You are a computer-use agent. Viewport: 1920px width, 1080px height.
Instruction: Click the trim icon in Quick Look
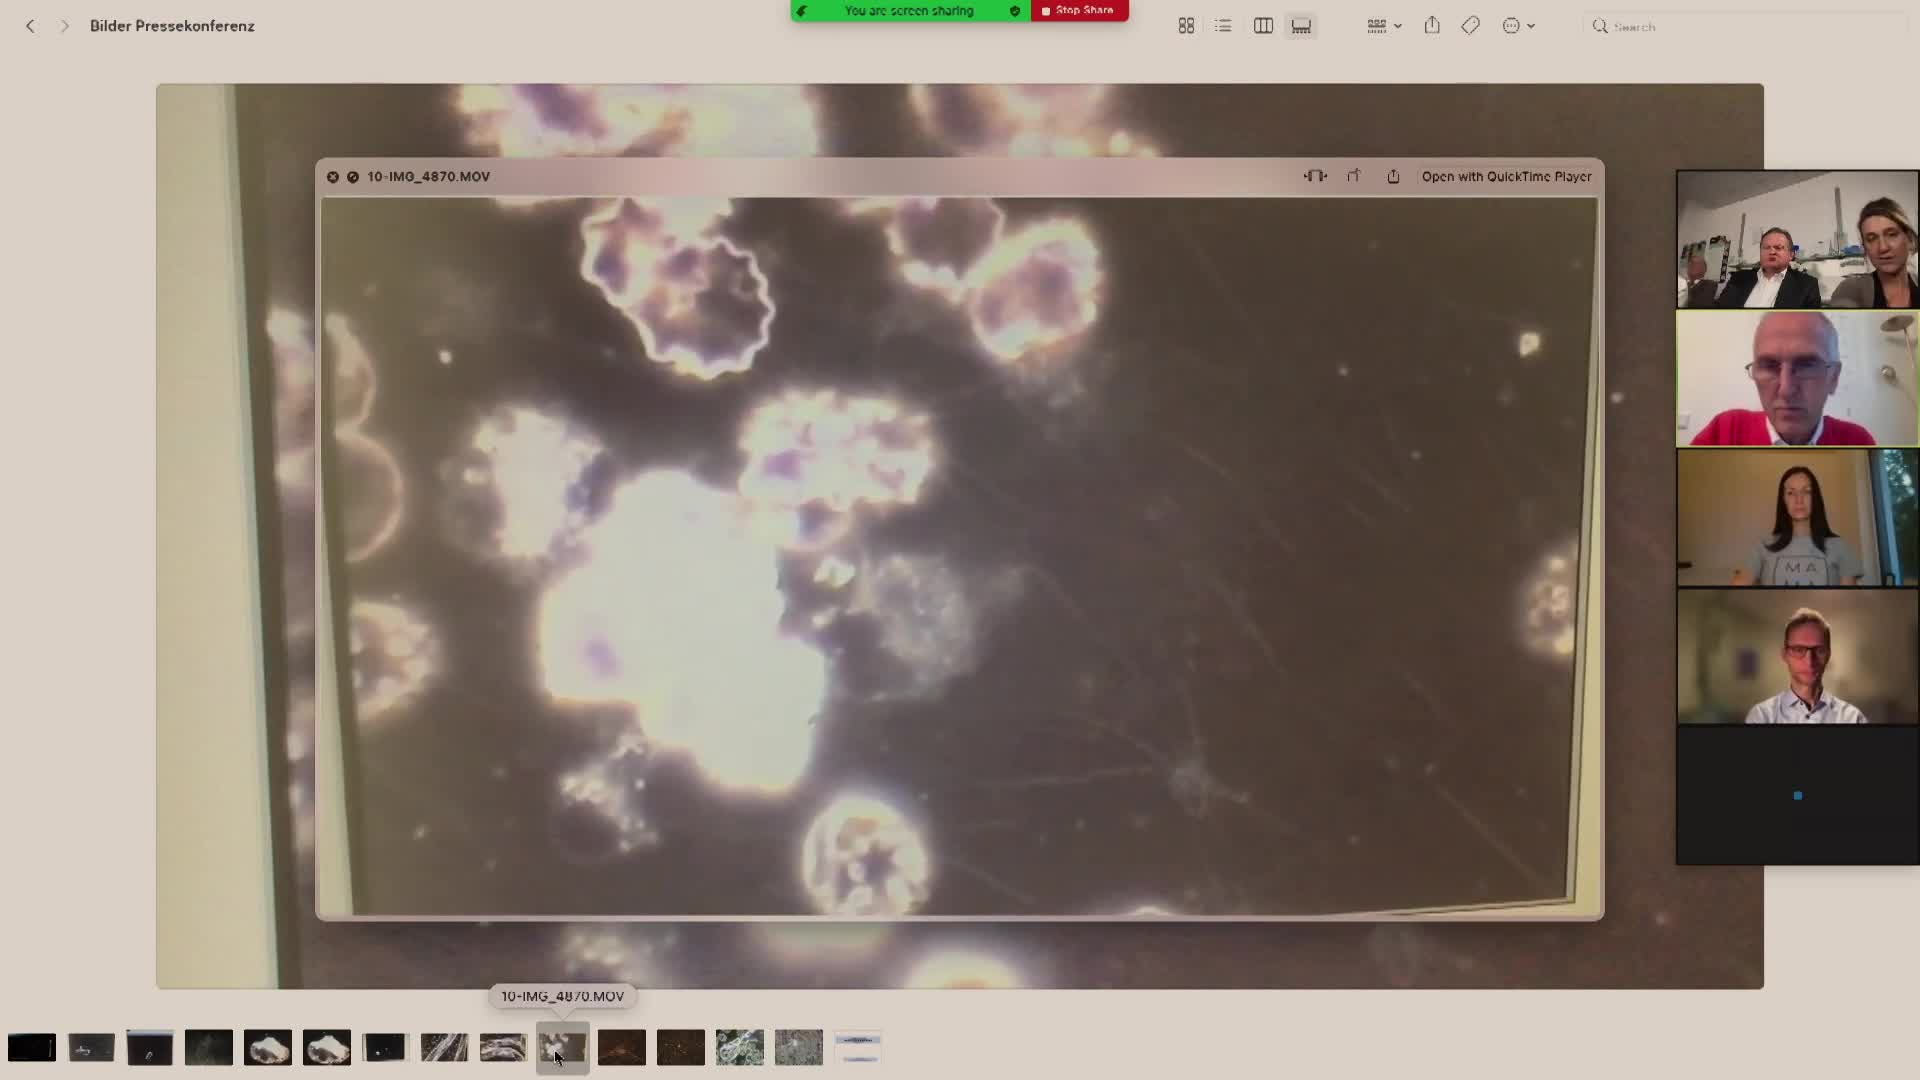1315,176
